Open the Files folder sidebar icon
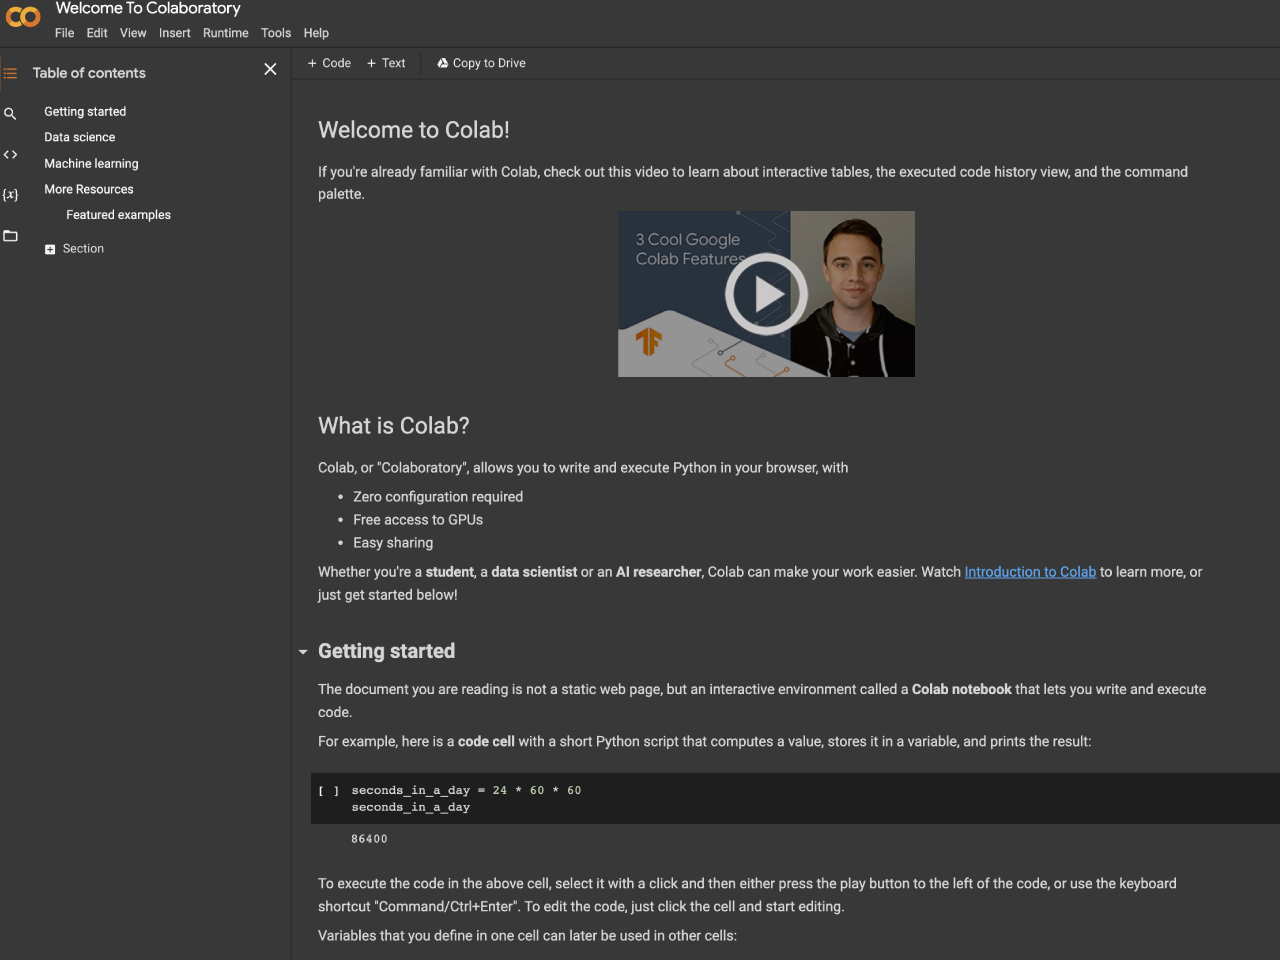Image resolution: width=1280 pixels, height=960 pixels. click(10, 236)
